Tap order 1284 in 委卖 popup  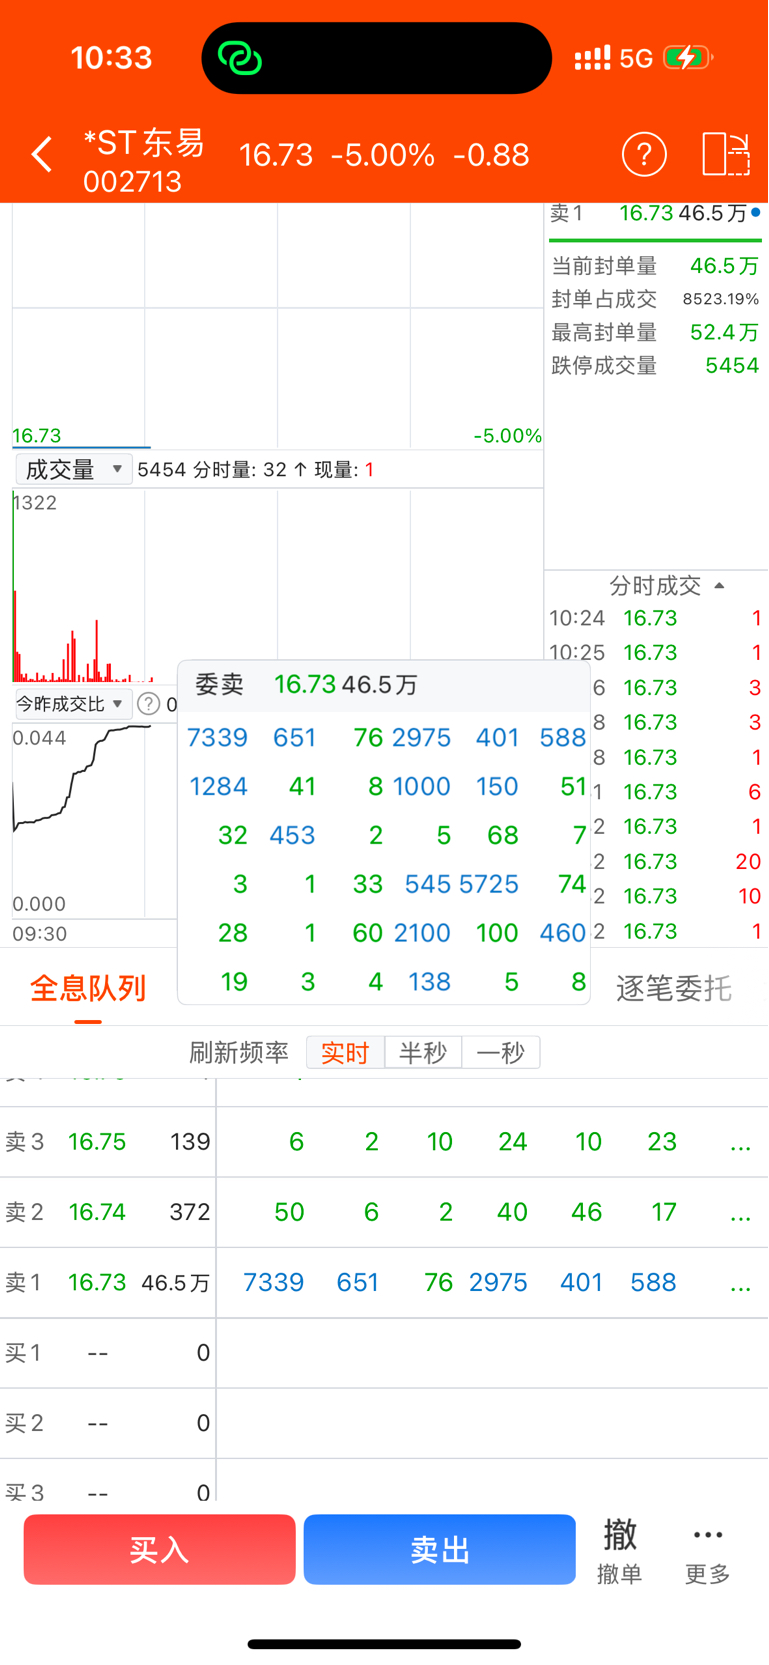[218, 787]
